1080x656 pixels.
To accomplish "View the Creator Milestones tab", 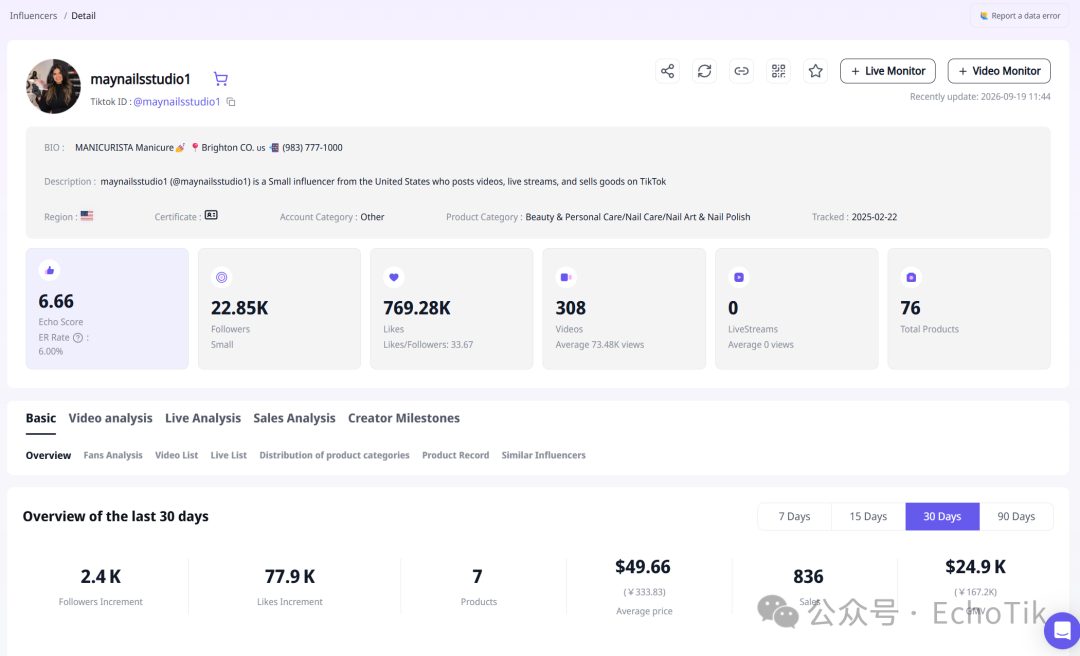I will coord(404,418).
